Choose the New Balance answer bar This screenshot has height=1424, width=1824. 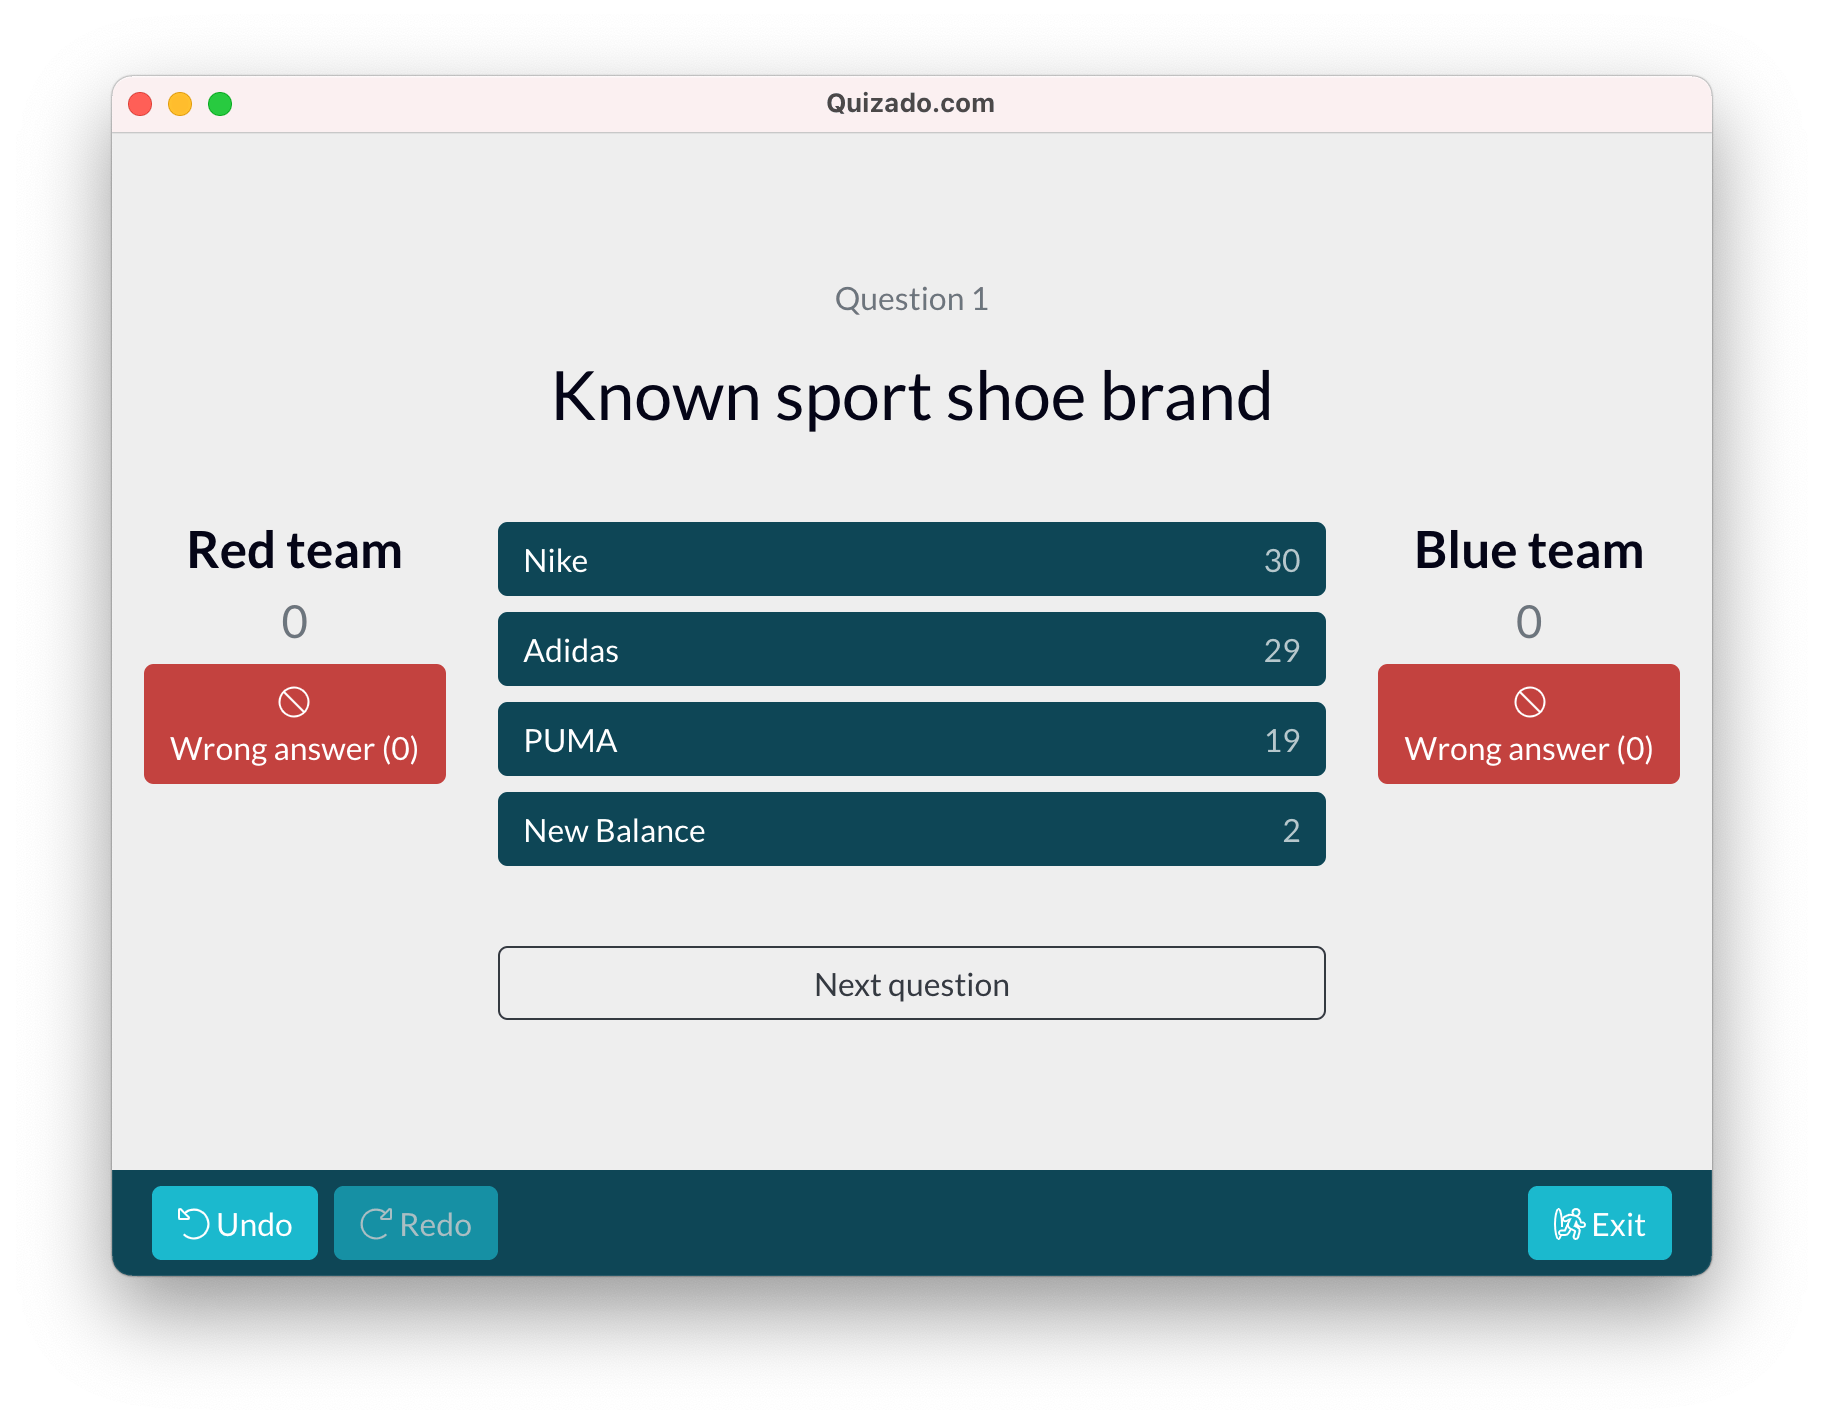911,829
